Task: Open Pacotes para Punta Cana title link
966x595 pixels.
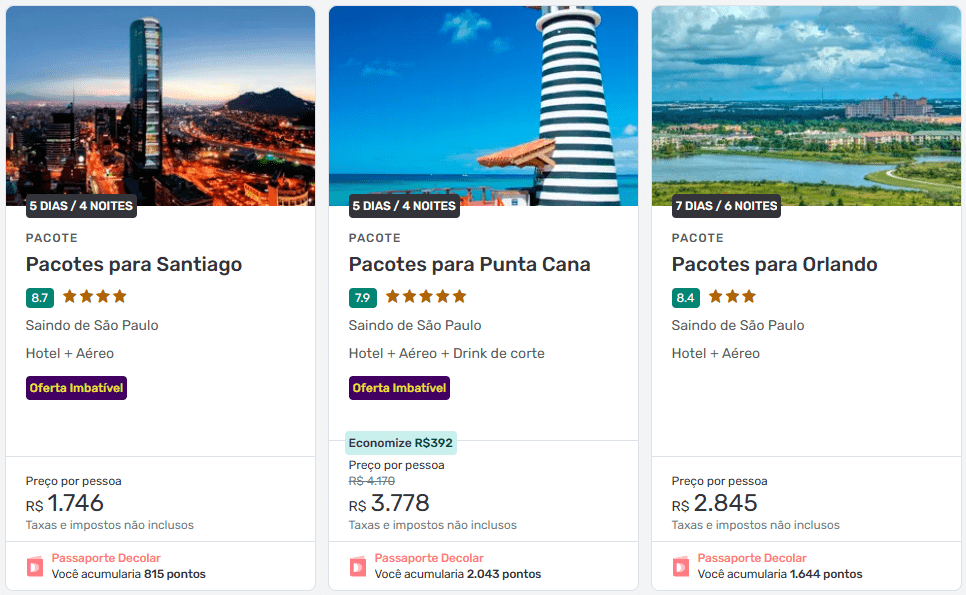Action: (x=470, y=265)
